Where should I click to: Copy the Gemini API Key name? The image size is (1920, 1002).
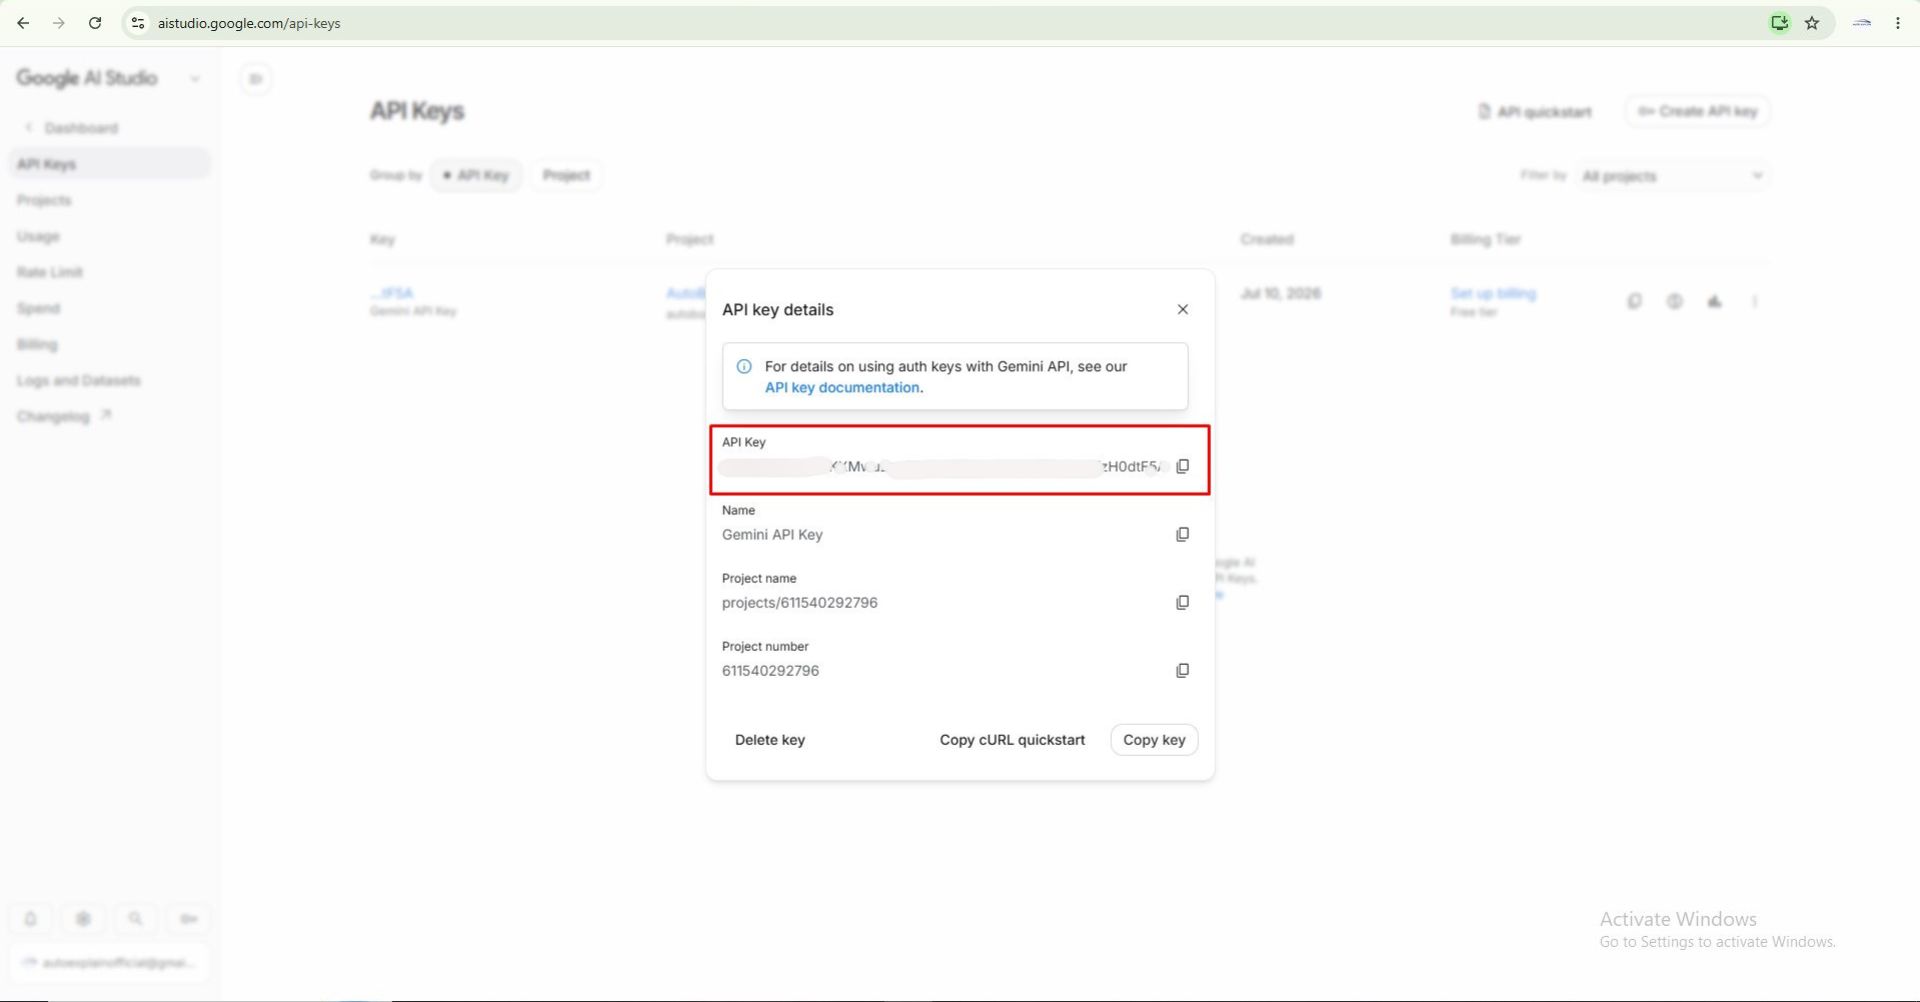[1182, 534]
